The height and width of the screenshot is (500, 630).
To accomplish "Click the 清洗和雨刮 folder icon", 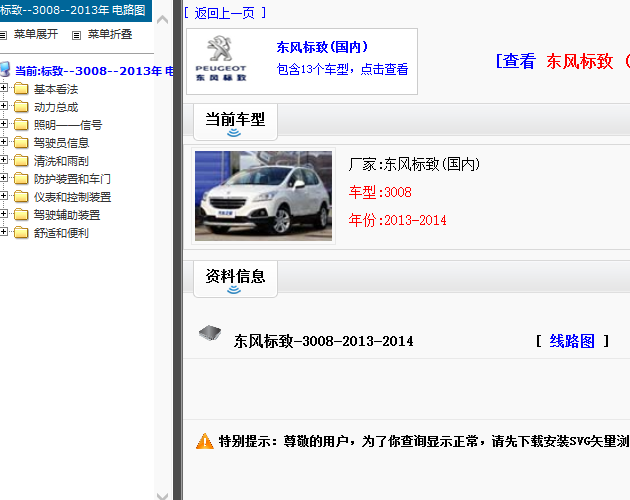I will 21,160.
